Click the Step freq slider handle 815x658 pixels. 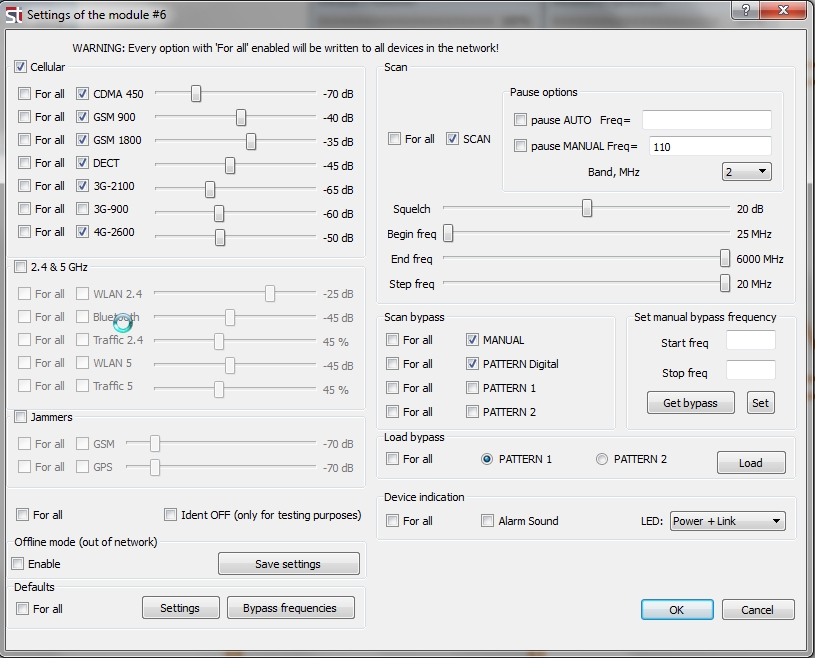point(725,283)
